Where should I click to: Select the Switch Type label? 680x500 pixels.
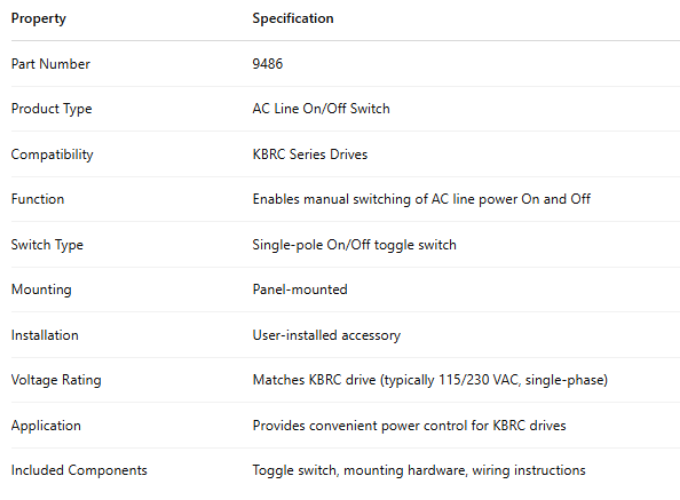click(x=47, y=245)
